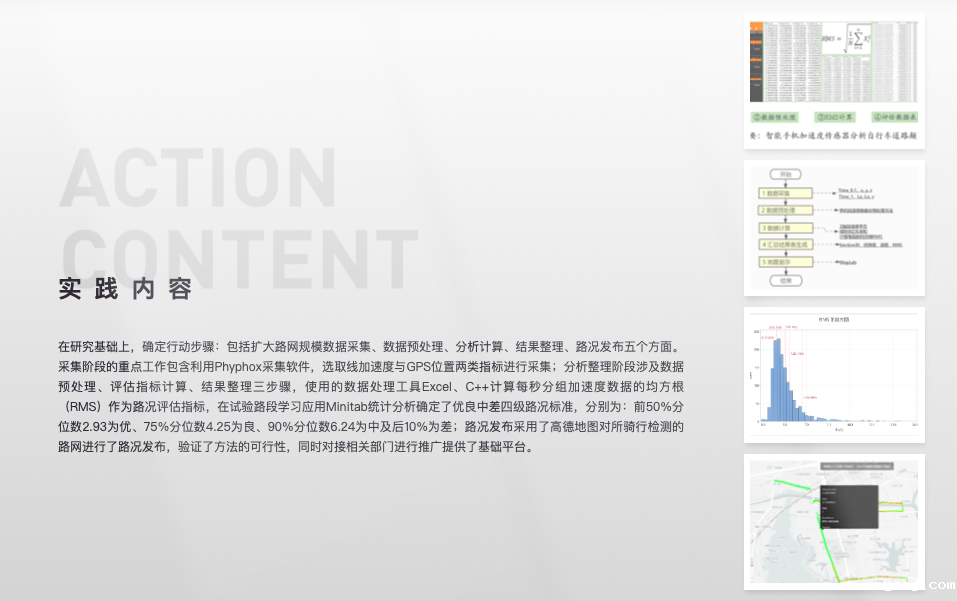The image size is (957, 601).
Task: Click the green ③评估数据表 label
Action: click(893, 117)
